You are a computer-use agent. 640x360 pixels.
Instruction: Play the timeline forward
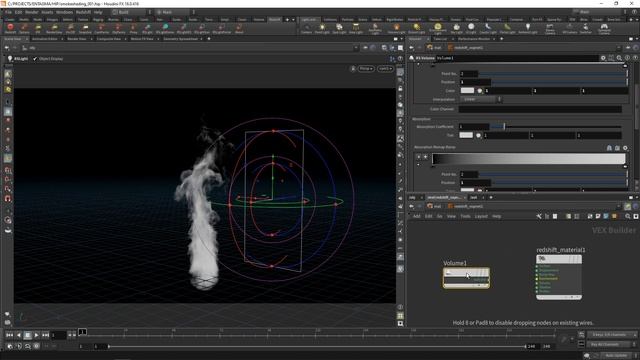click(36, 335)
